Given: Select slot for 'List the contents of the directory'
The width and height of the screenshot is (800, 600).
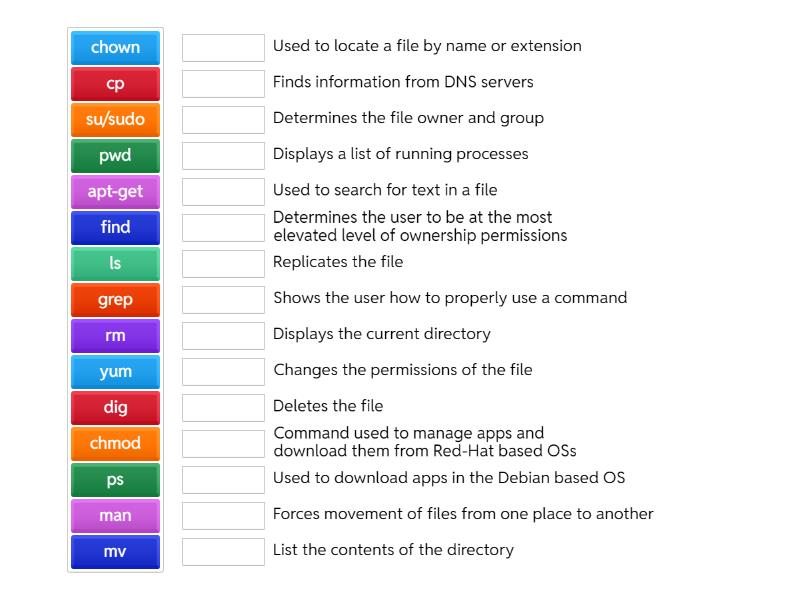Looking at the screenshot, I should tap(223, 551).
